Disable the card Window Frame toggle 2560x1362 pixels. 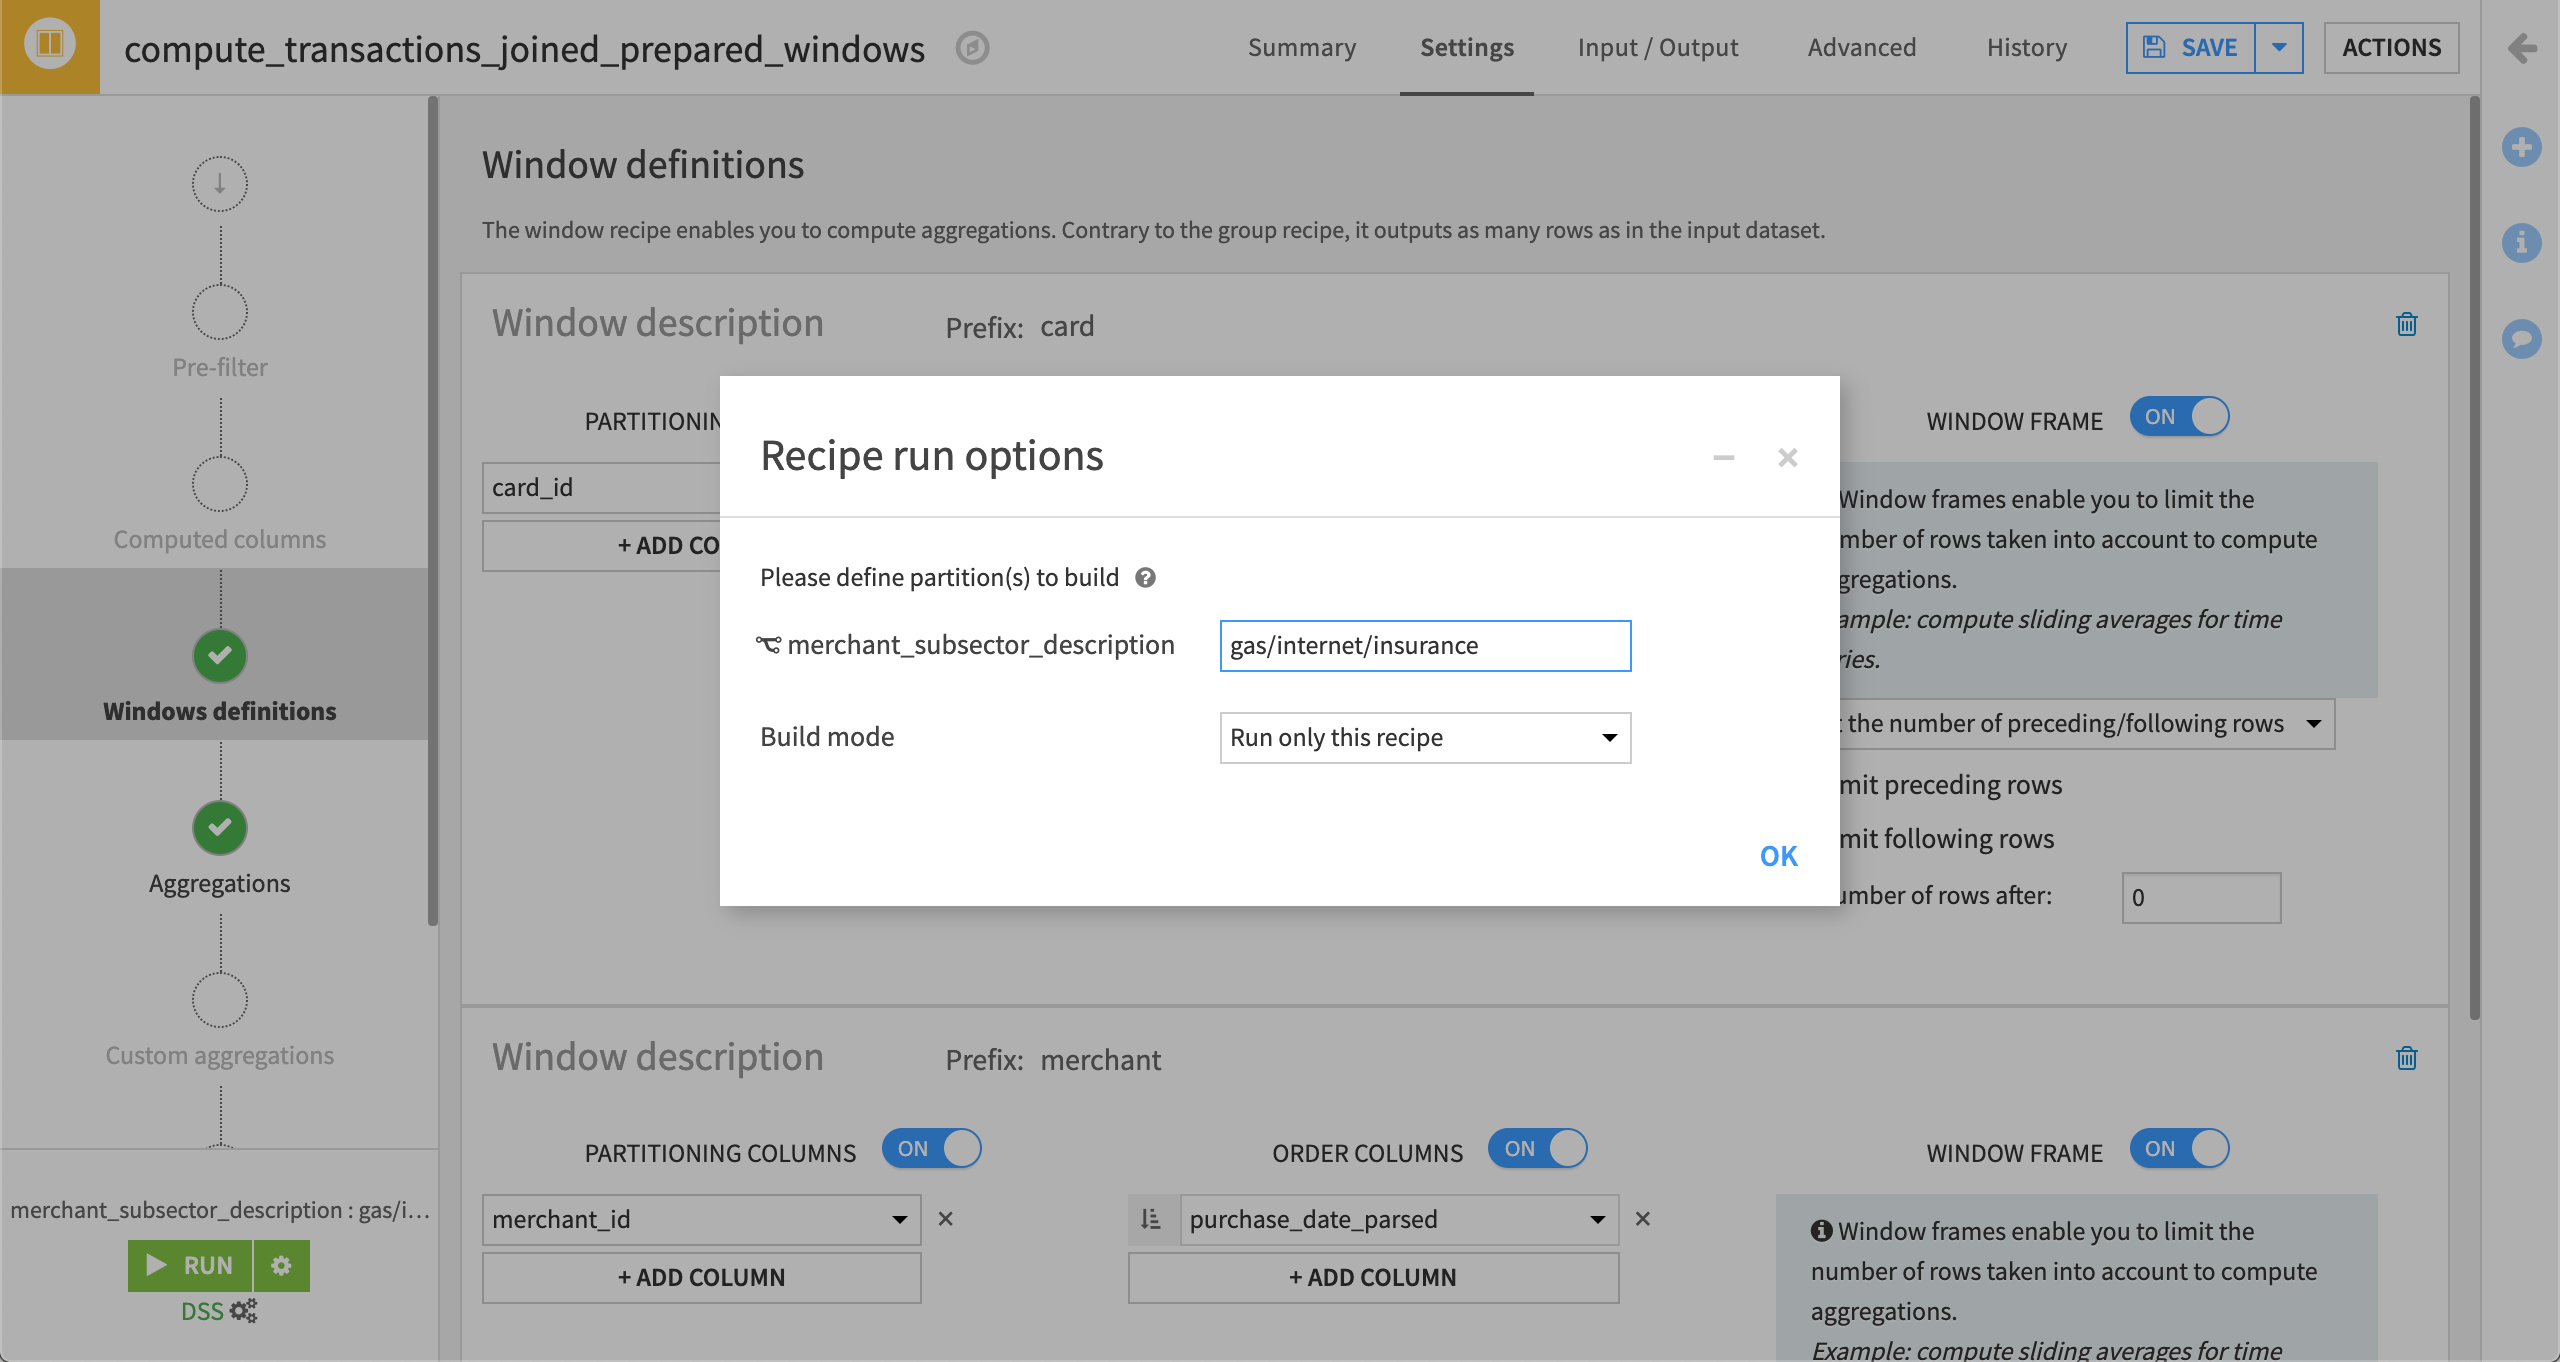pos(2180,417)
